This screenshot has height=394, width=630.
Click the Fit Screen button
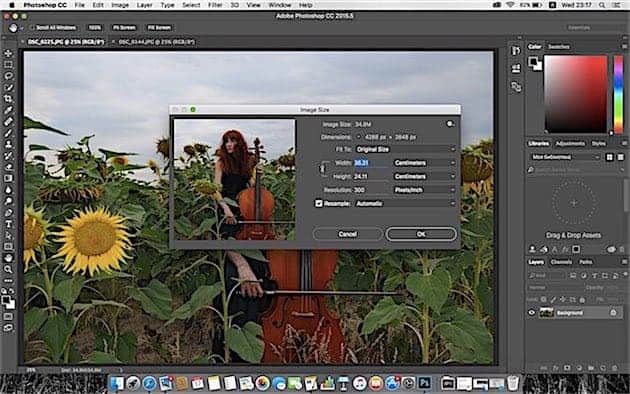[x=124, y=28]
